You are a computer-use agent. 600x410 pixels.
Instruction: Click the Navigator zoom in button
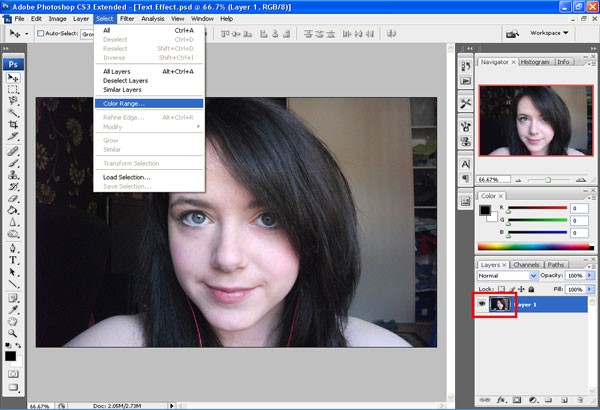[x=581, y=180]
